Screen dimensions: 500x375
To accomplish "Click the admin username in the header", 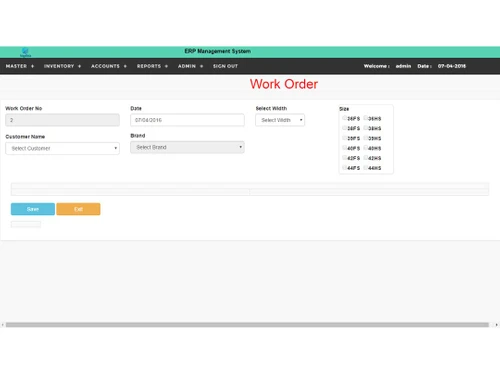I will (x=403, y=66).
